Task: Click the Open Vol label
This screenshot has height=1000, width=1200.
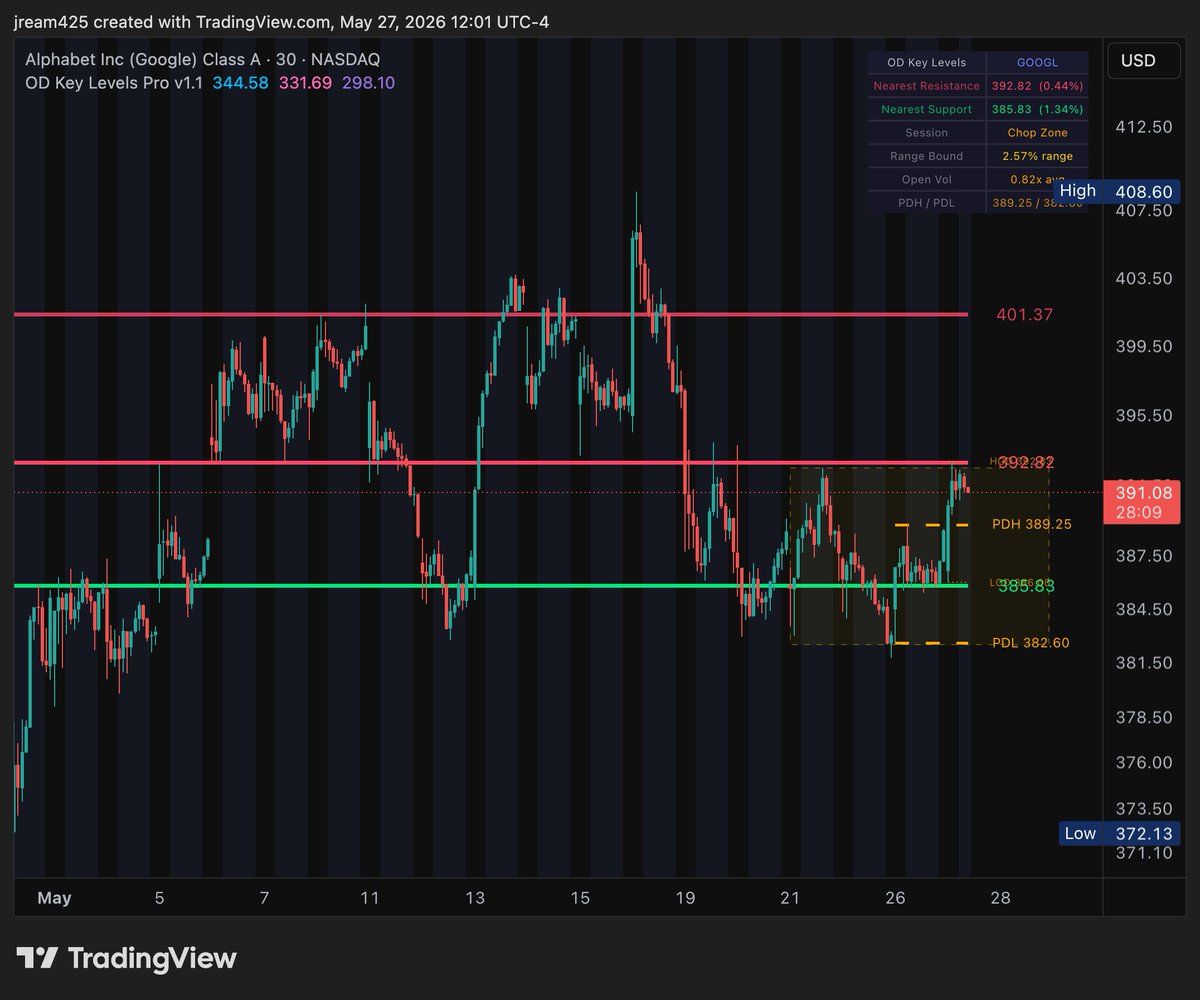Action: 927,180
